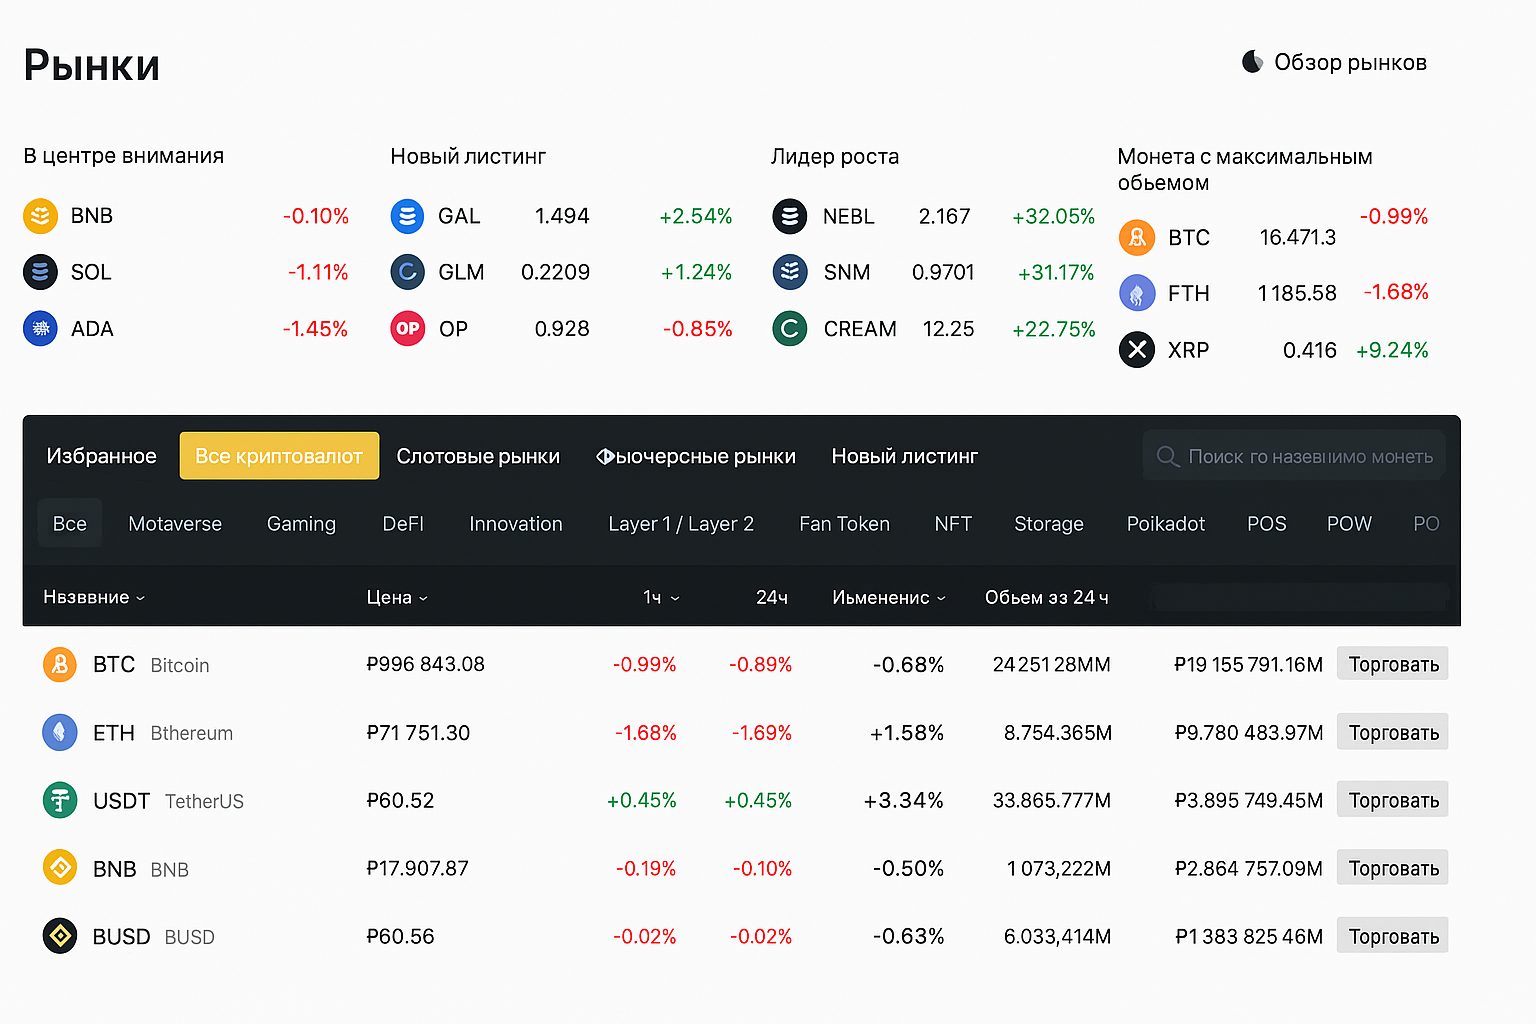The width and height of the screenshot is (1536, 1024).
Task: Click the red OP coin icon
Action: pyautogui.click(x=407, y=328)
